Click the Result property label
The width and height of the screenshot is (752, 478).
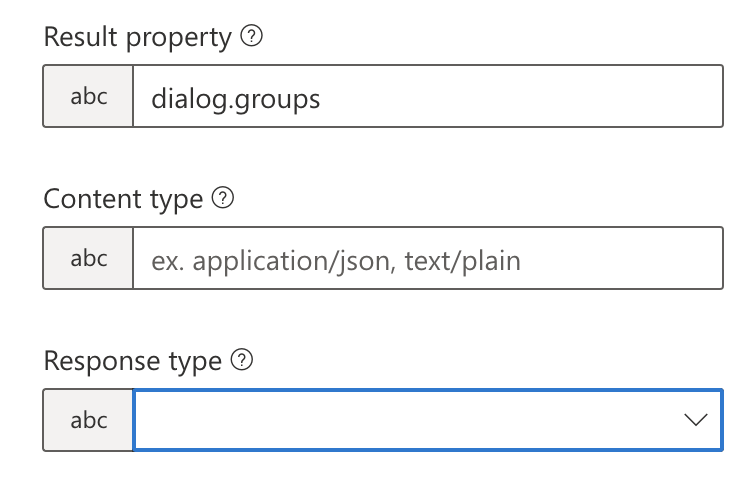138,37
